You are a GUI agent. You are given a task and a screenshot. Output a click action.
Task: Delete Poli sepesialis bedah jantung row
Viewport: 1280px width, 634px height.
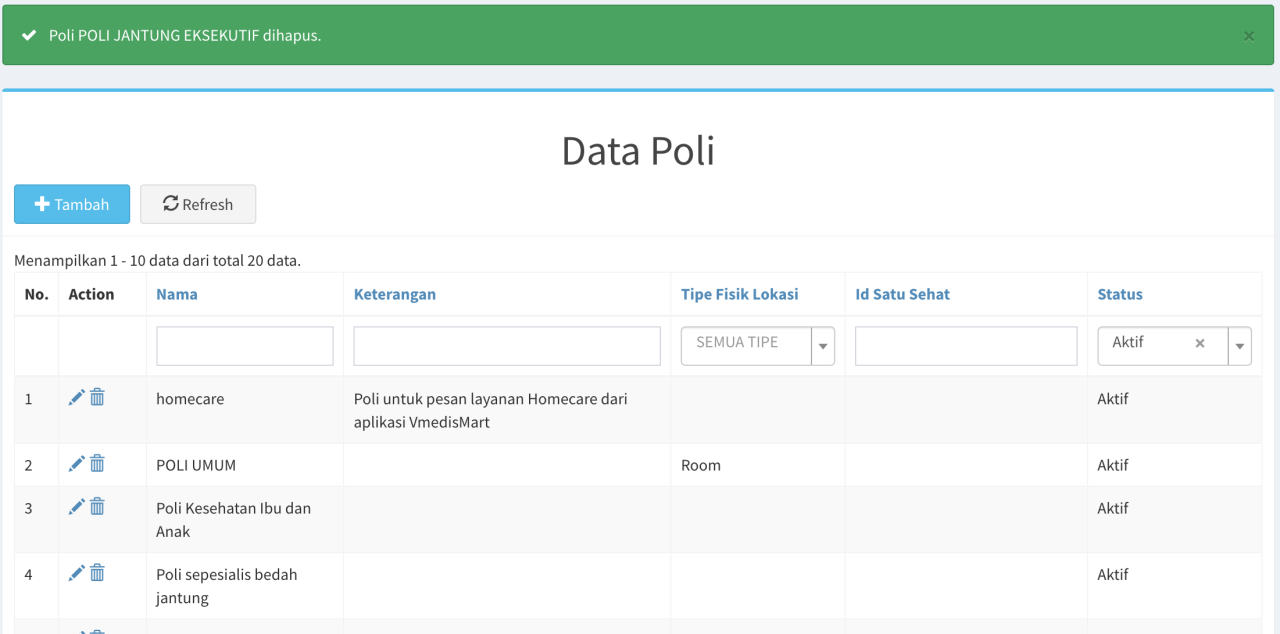97,573
